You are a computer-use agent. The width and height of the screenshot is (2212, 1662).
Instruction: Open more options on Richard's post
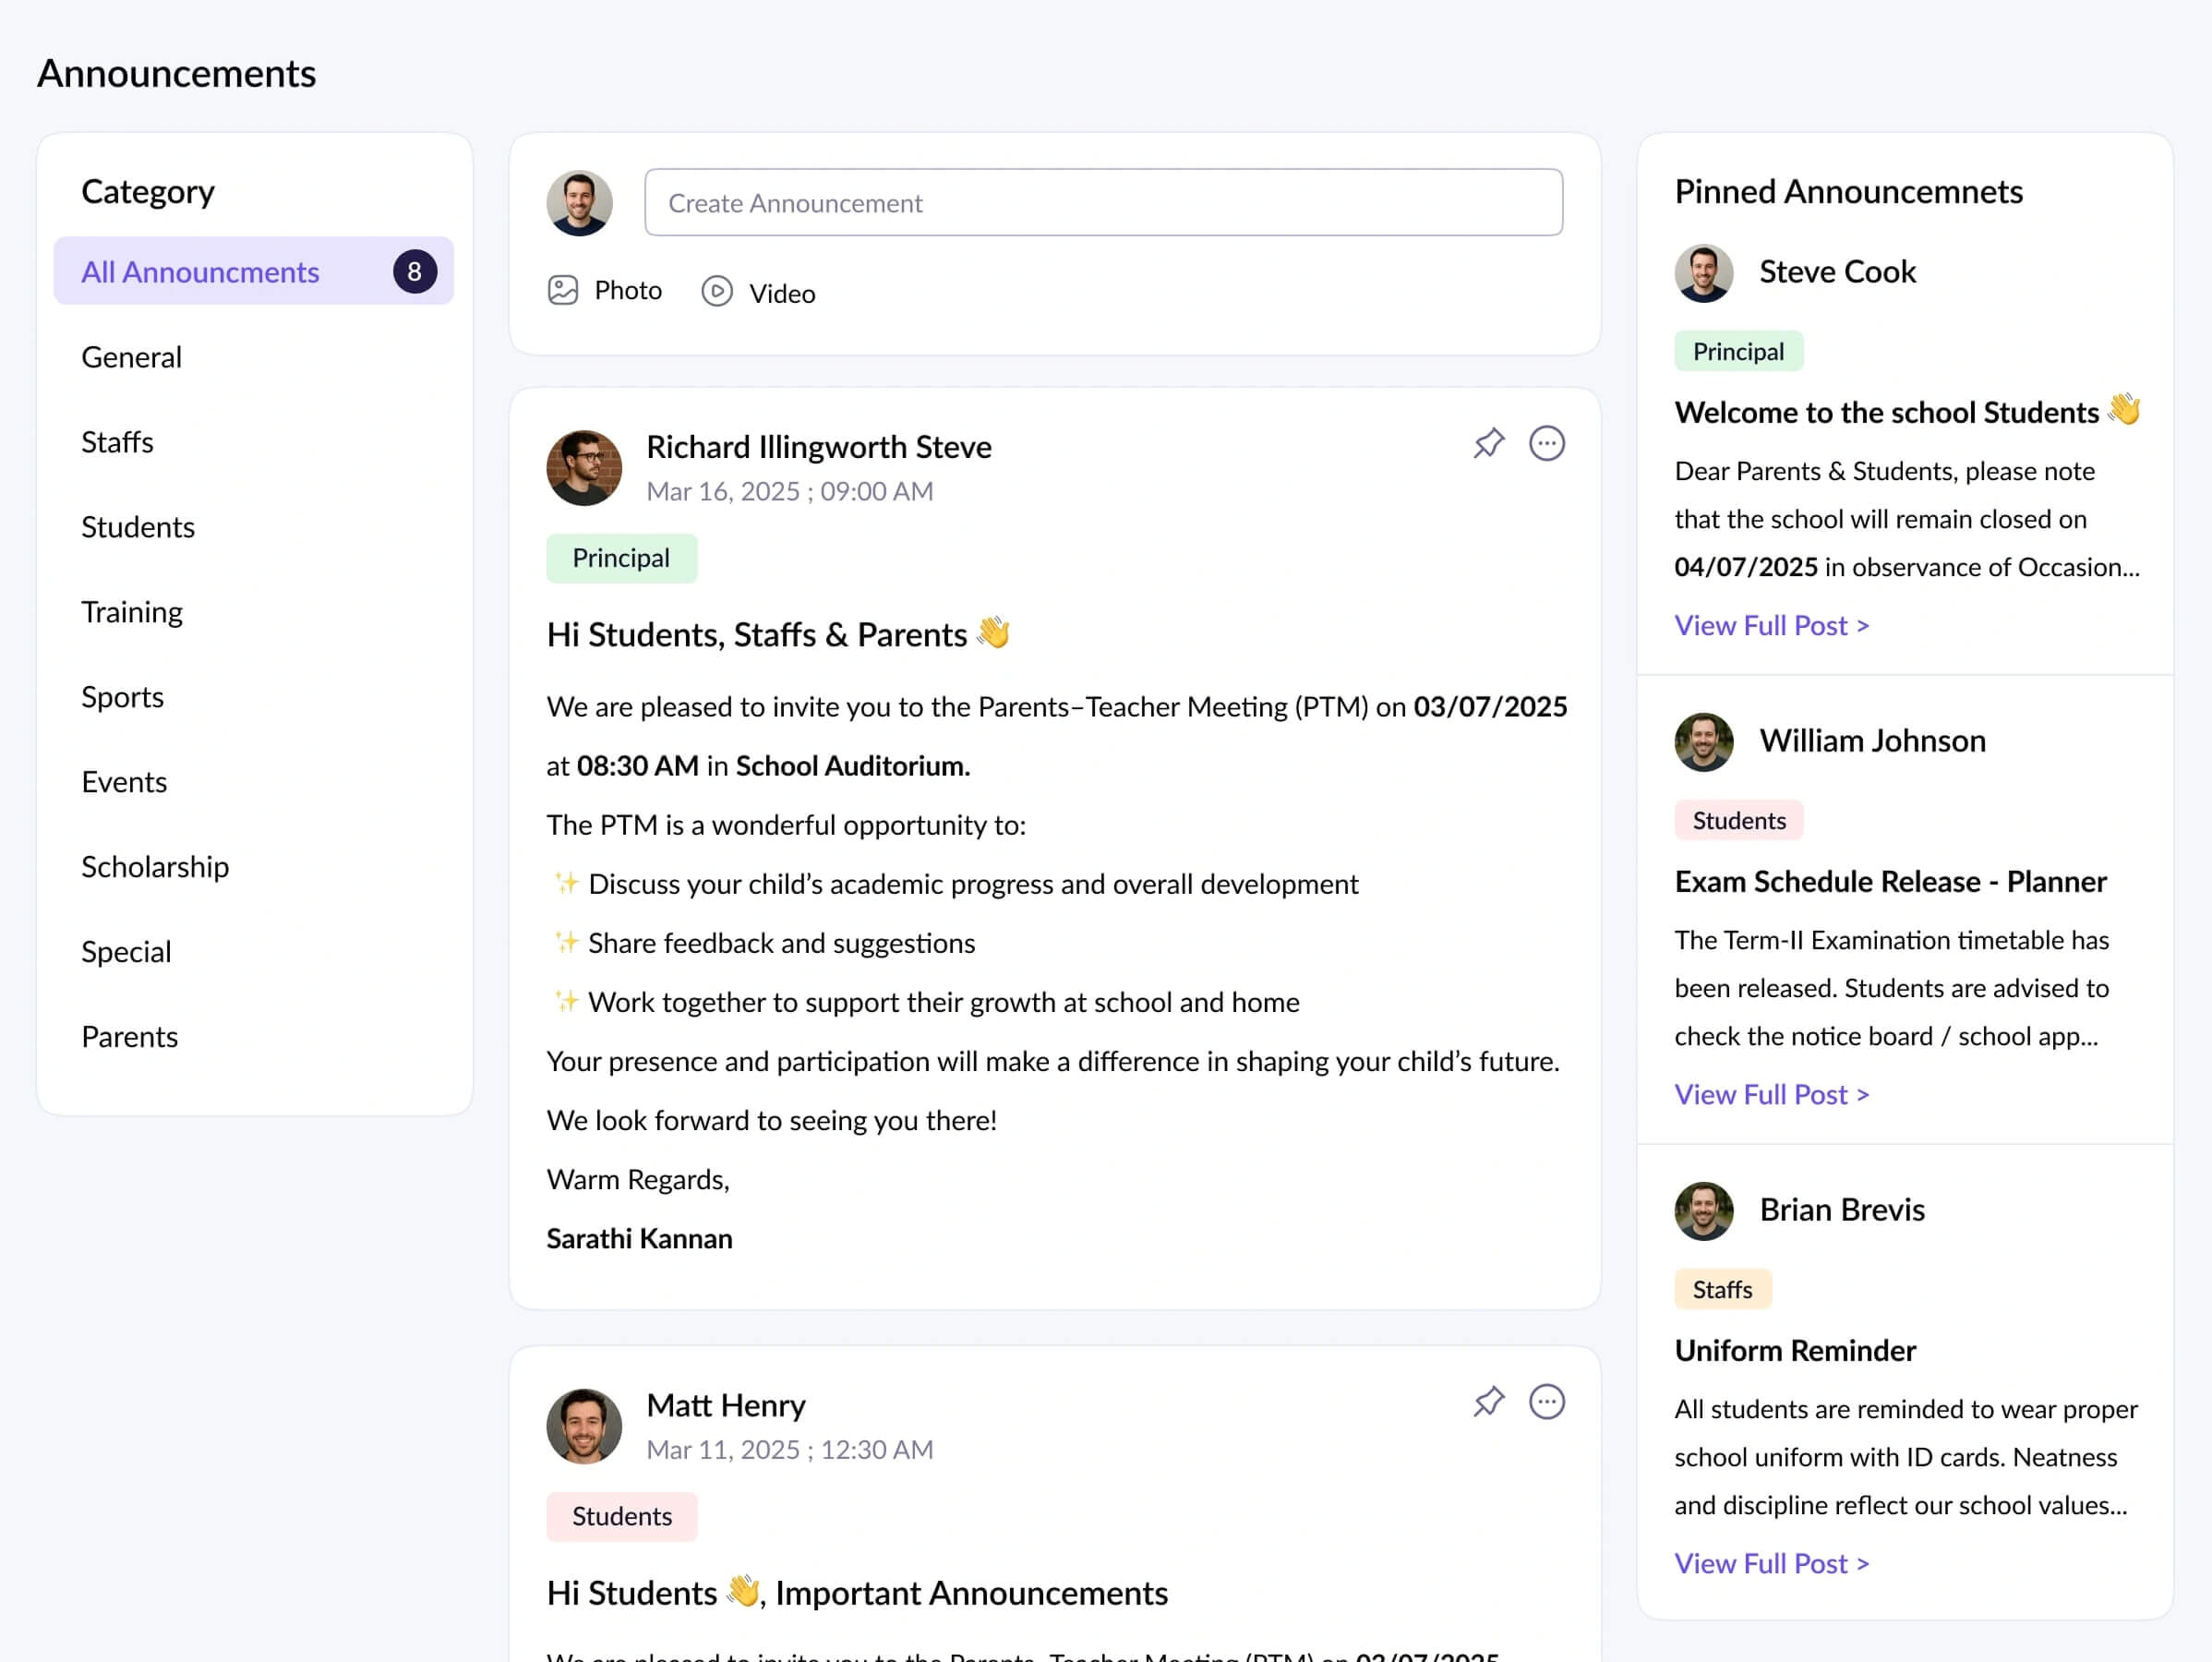click(1546, 443)
